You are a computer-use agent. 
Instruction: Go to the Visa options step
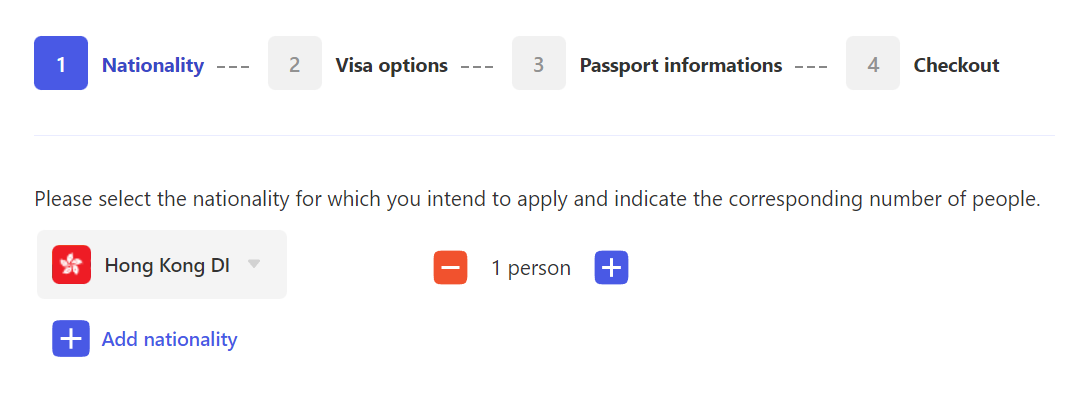point(391,65)
